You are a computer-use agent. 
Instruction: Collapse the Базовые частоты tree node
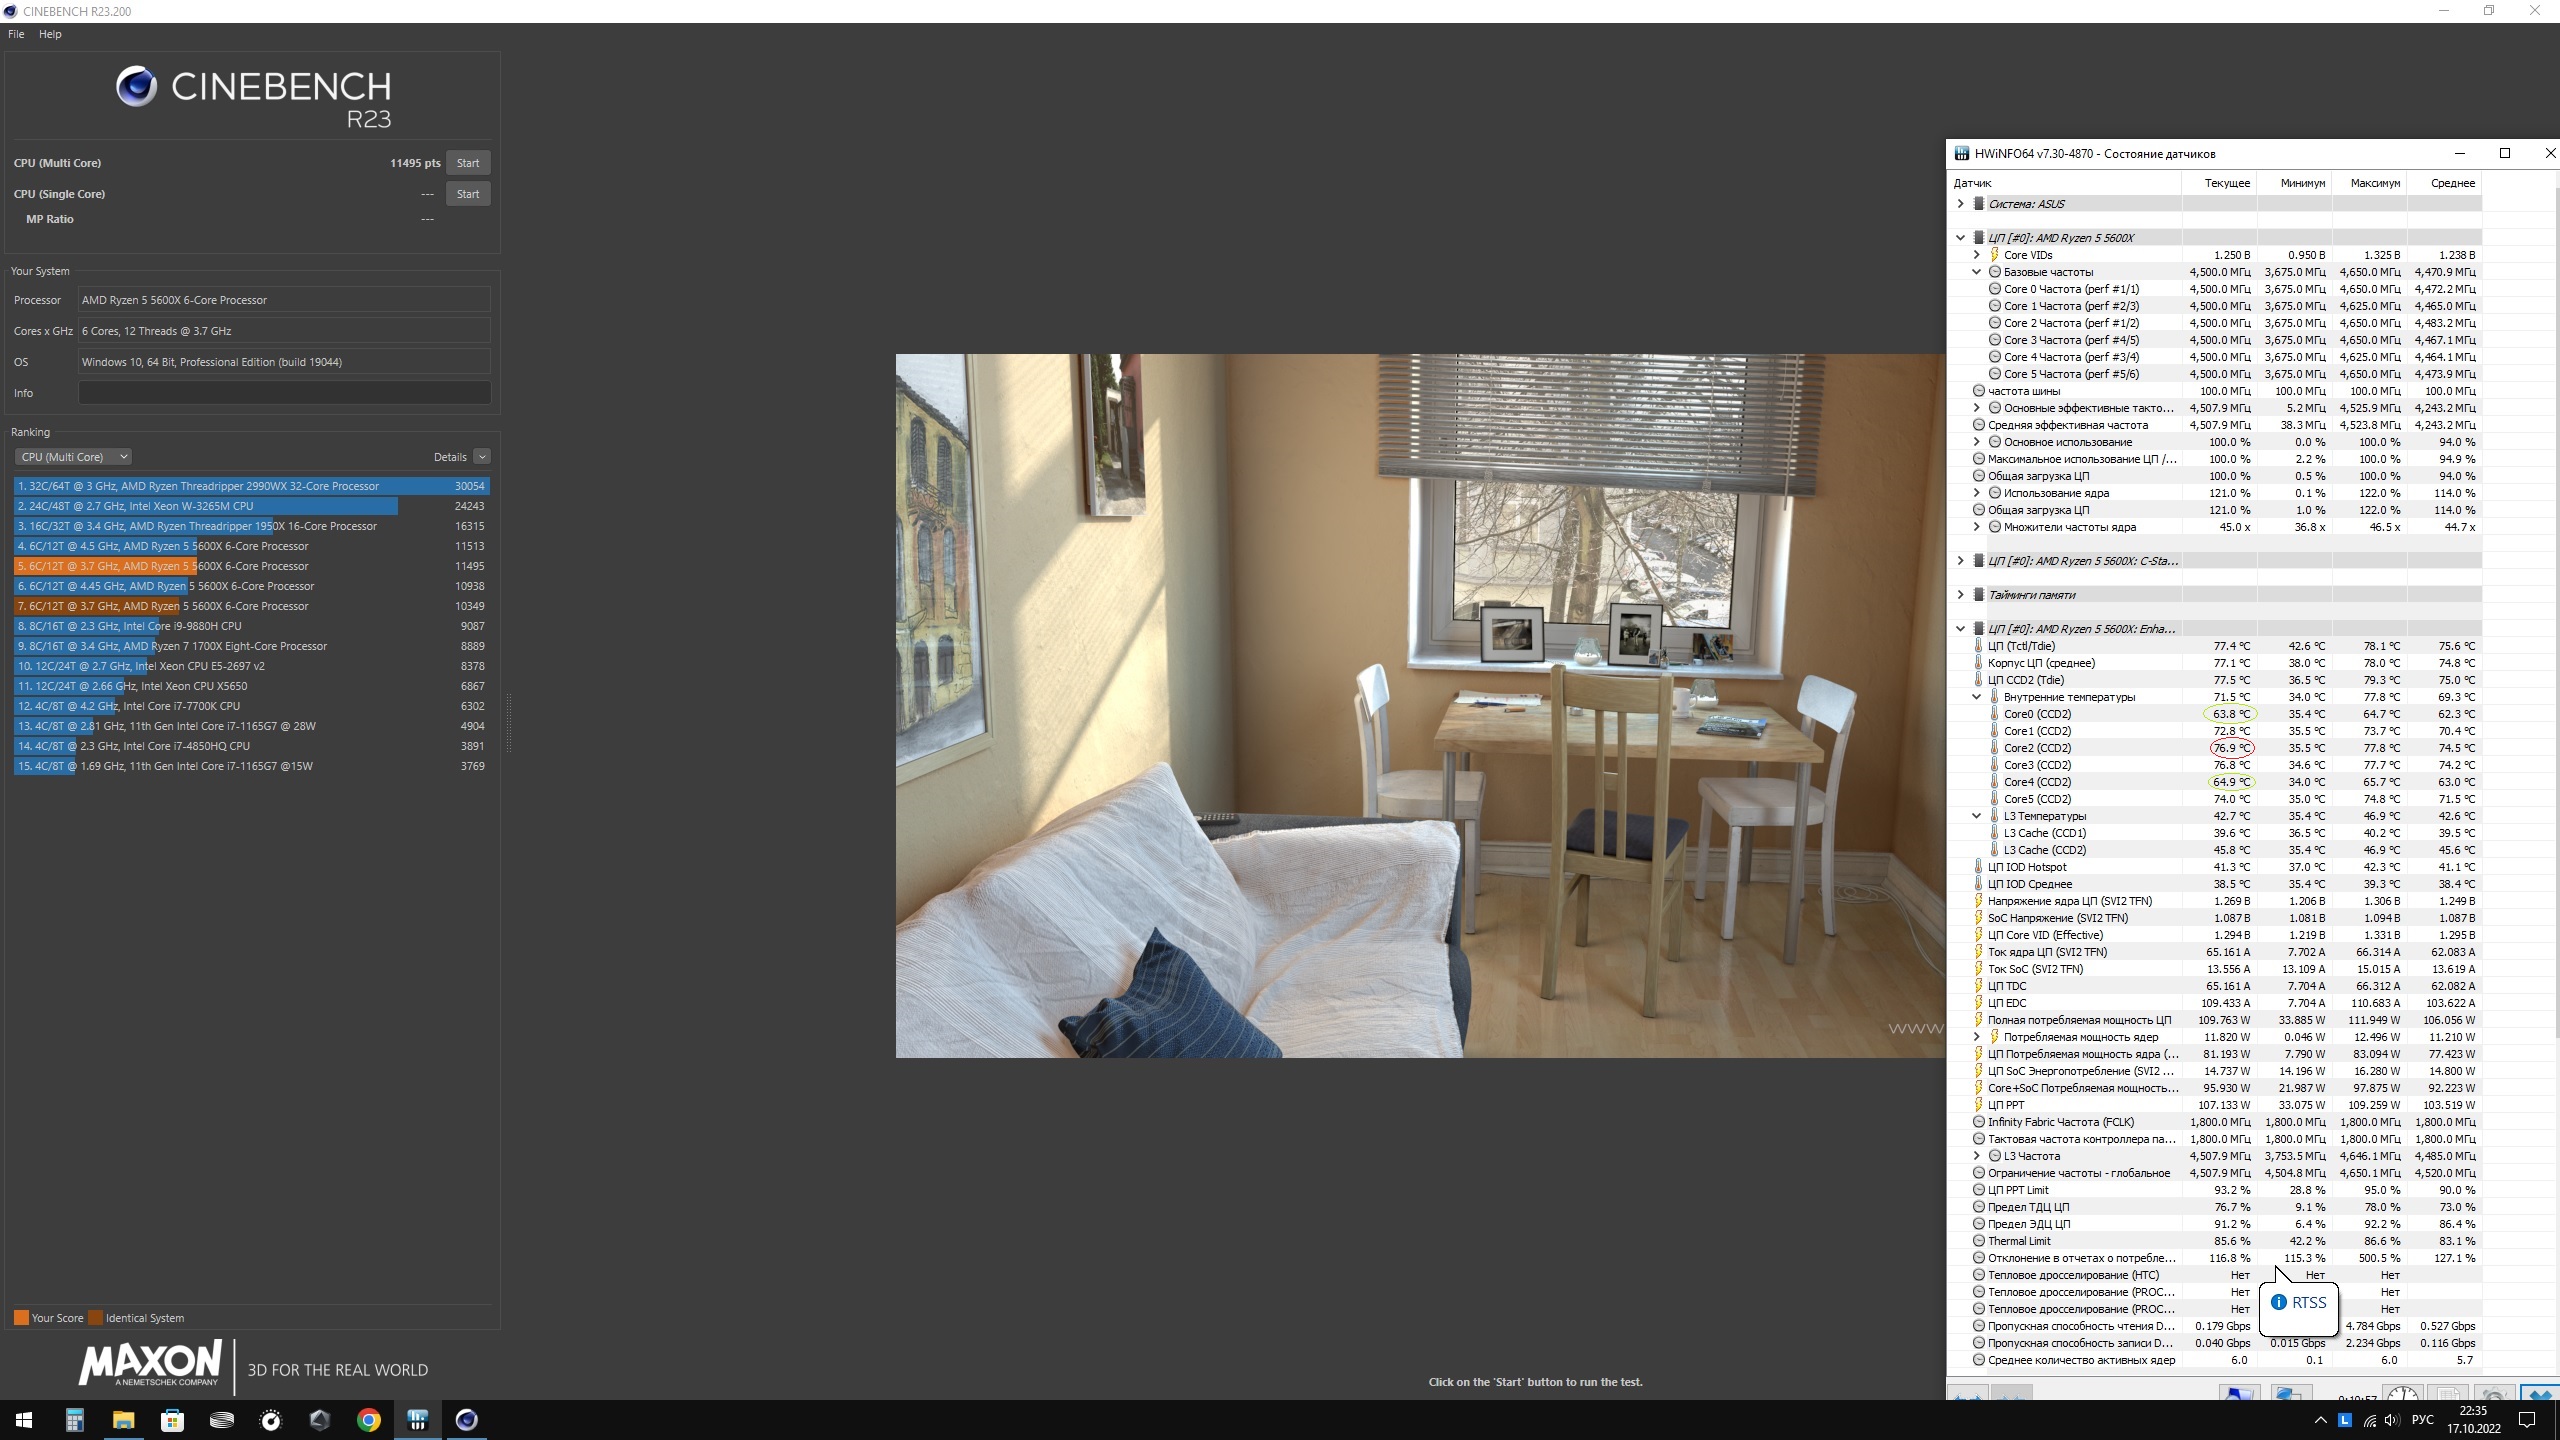(1976, 272)
